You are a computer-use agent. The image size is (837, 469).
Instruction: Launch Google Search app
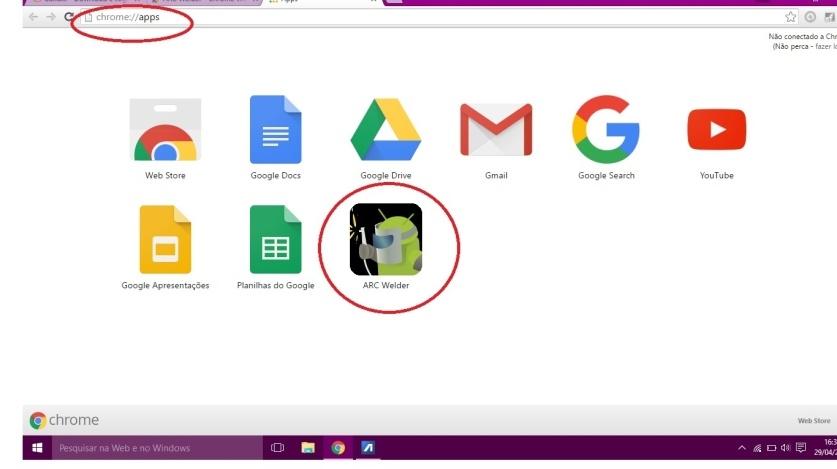pyautogui.click(x=606, y=138)
